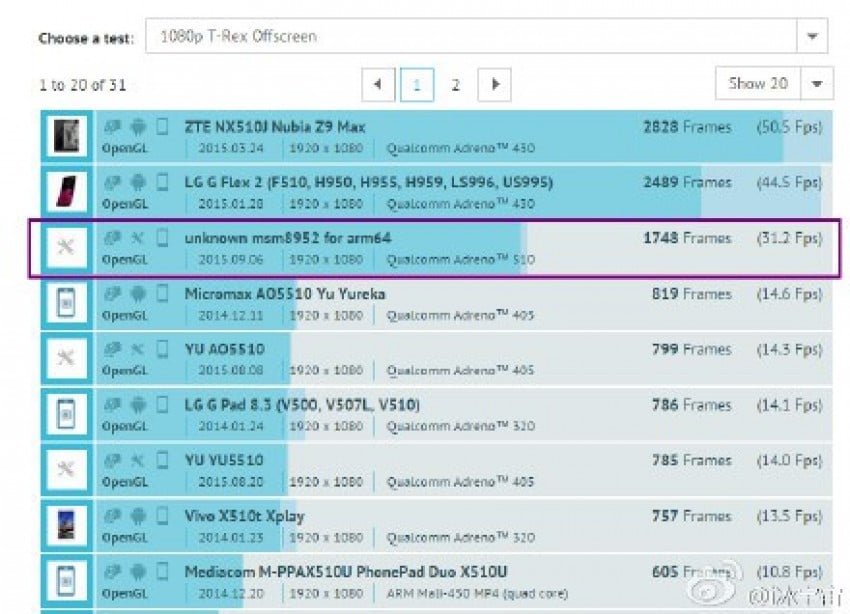Click the phone icon in the LG G Flex 2 row
Image resolution: width=850 pixels, height=614 pixels.
click(x=162, y=182)
